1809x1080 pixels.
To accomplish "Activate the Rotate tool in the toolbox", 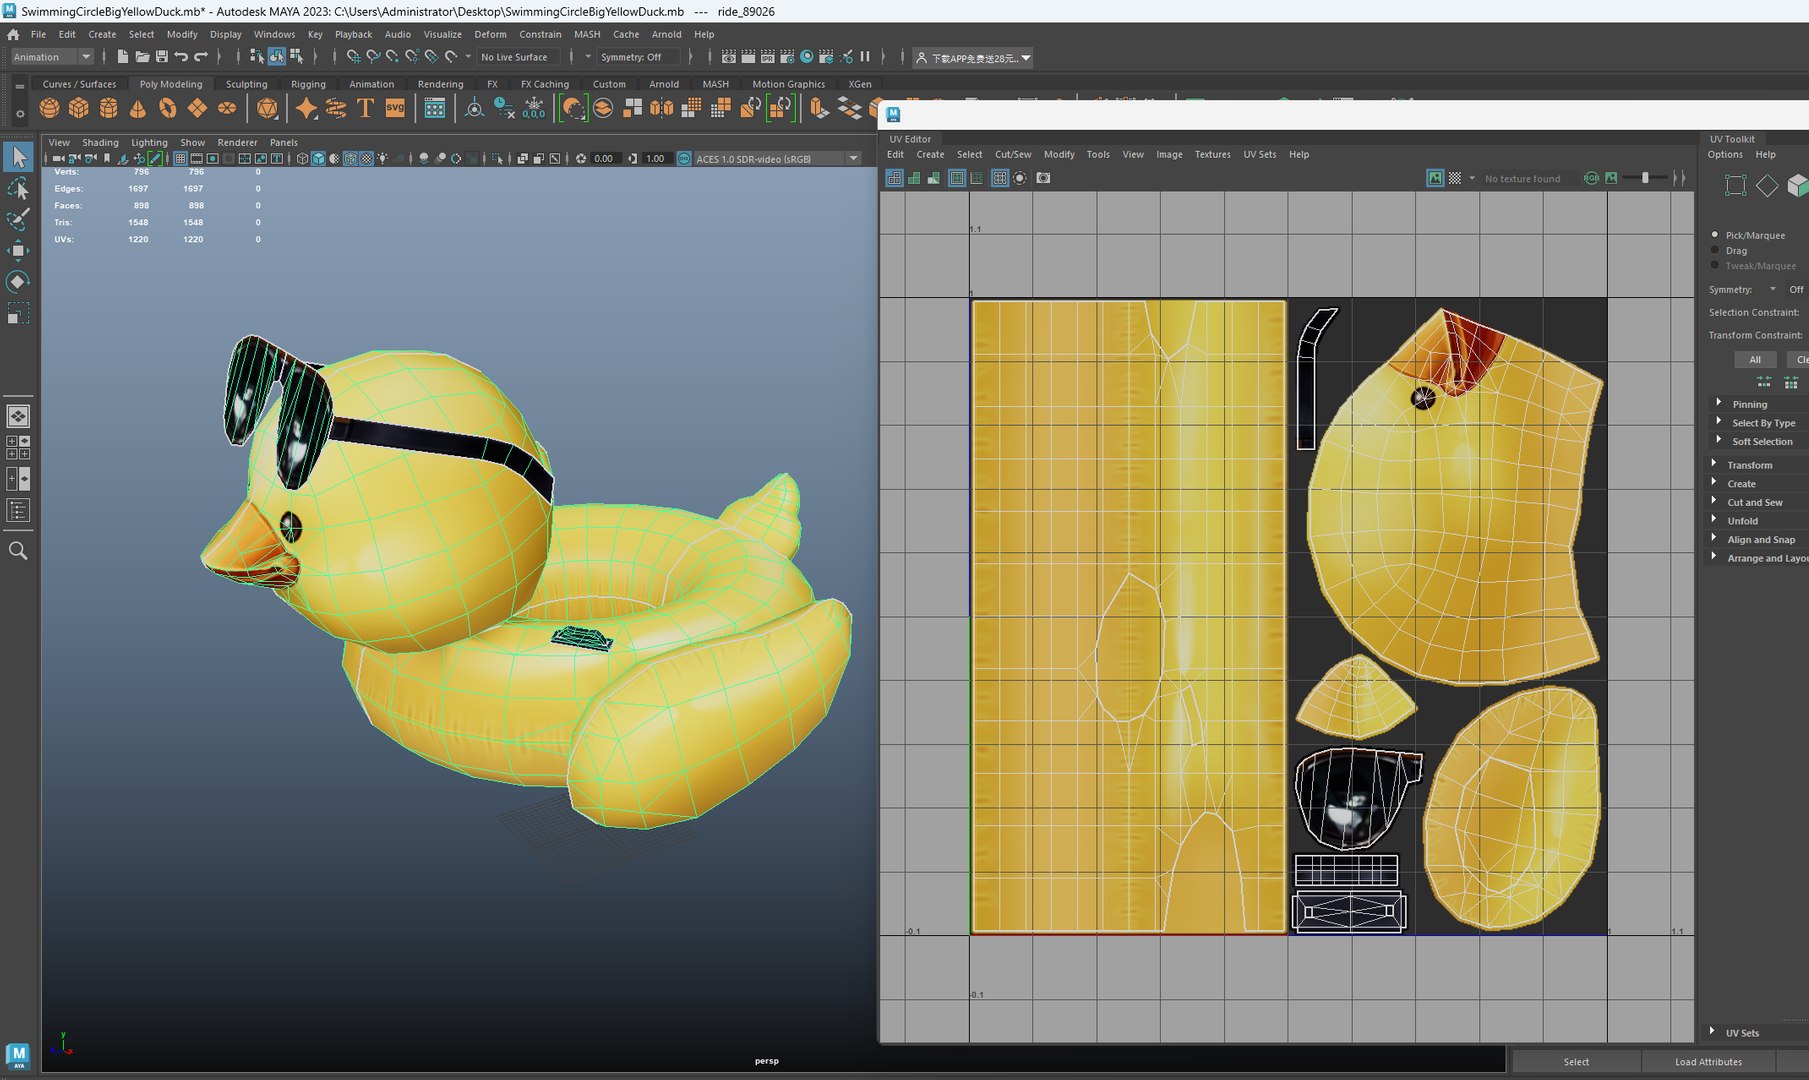I will (x=18, y=282).
